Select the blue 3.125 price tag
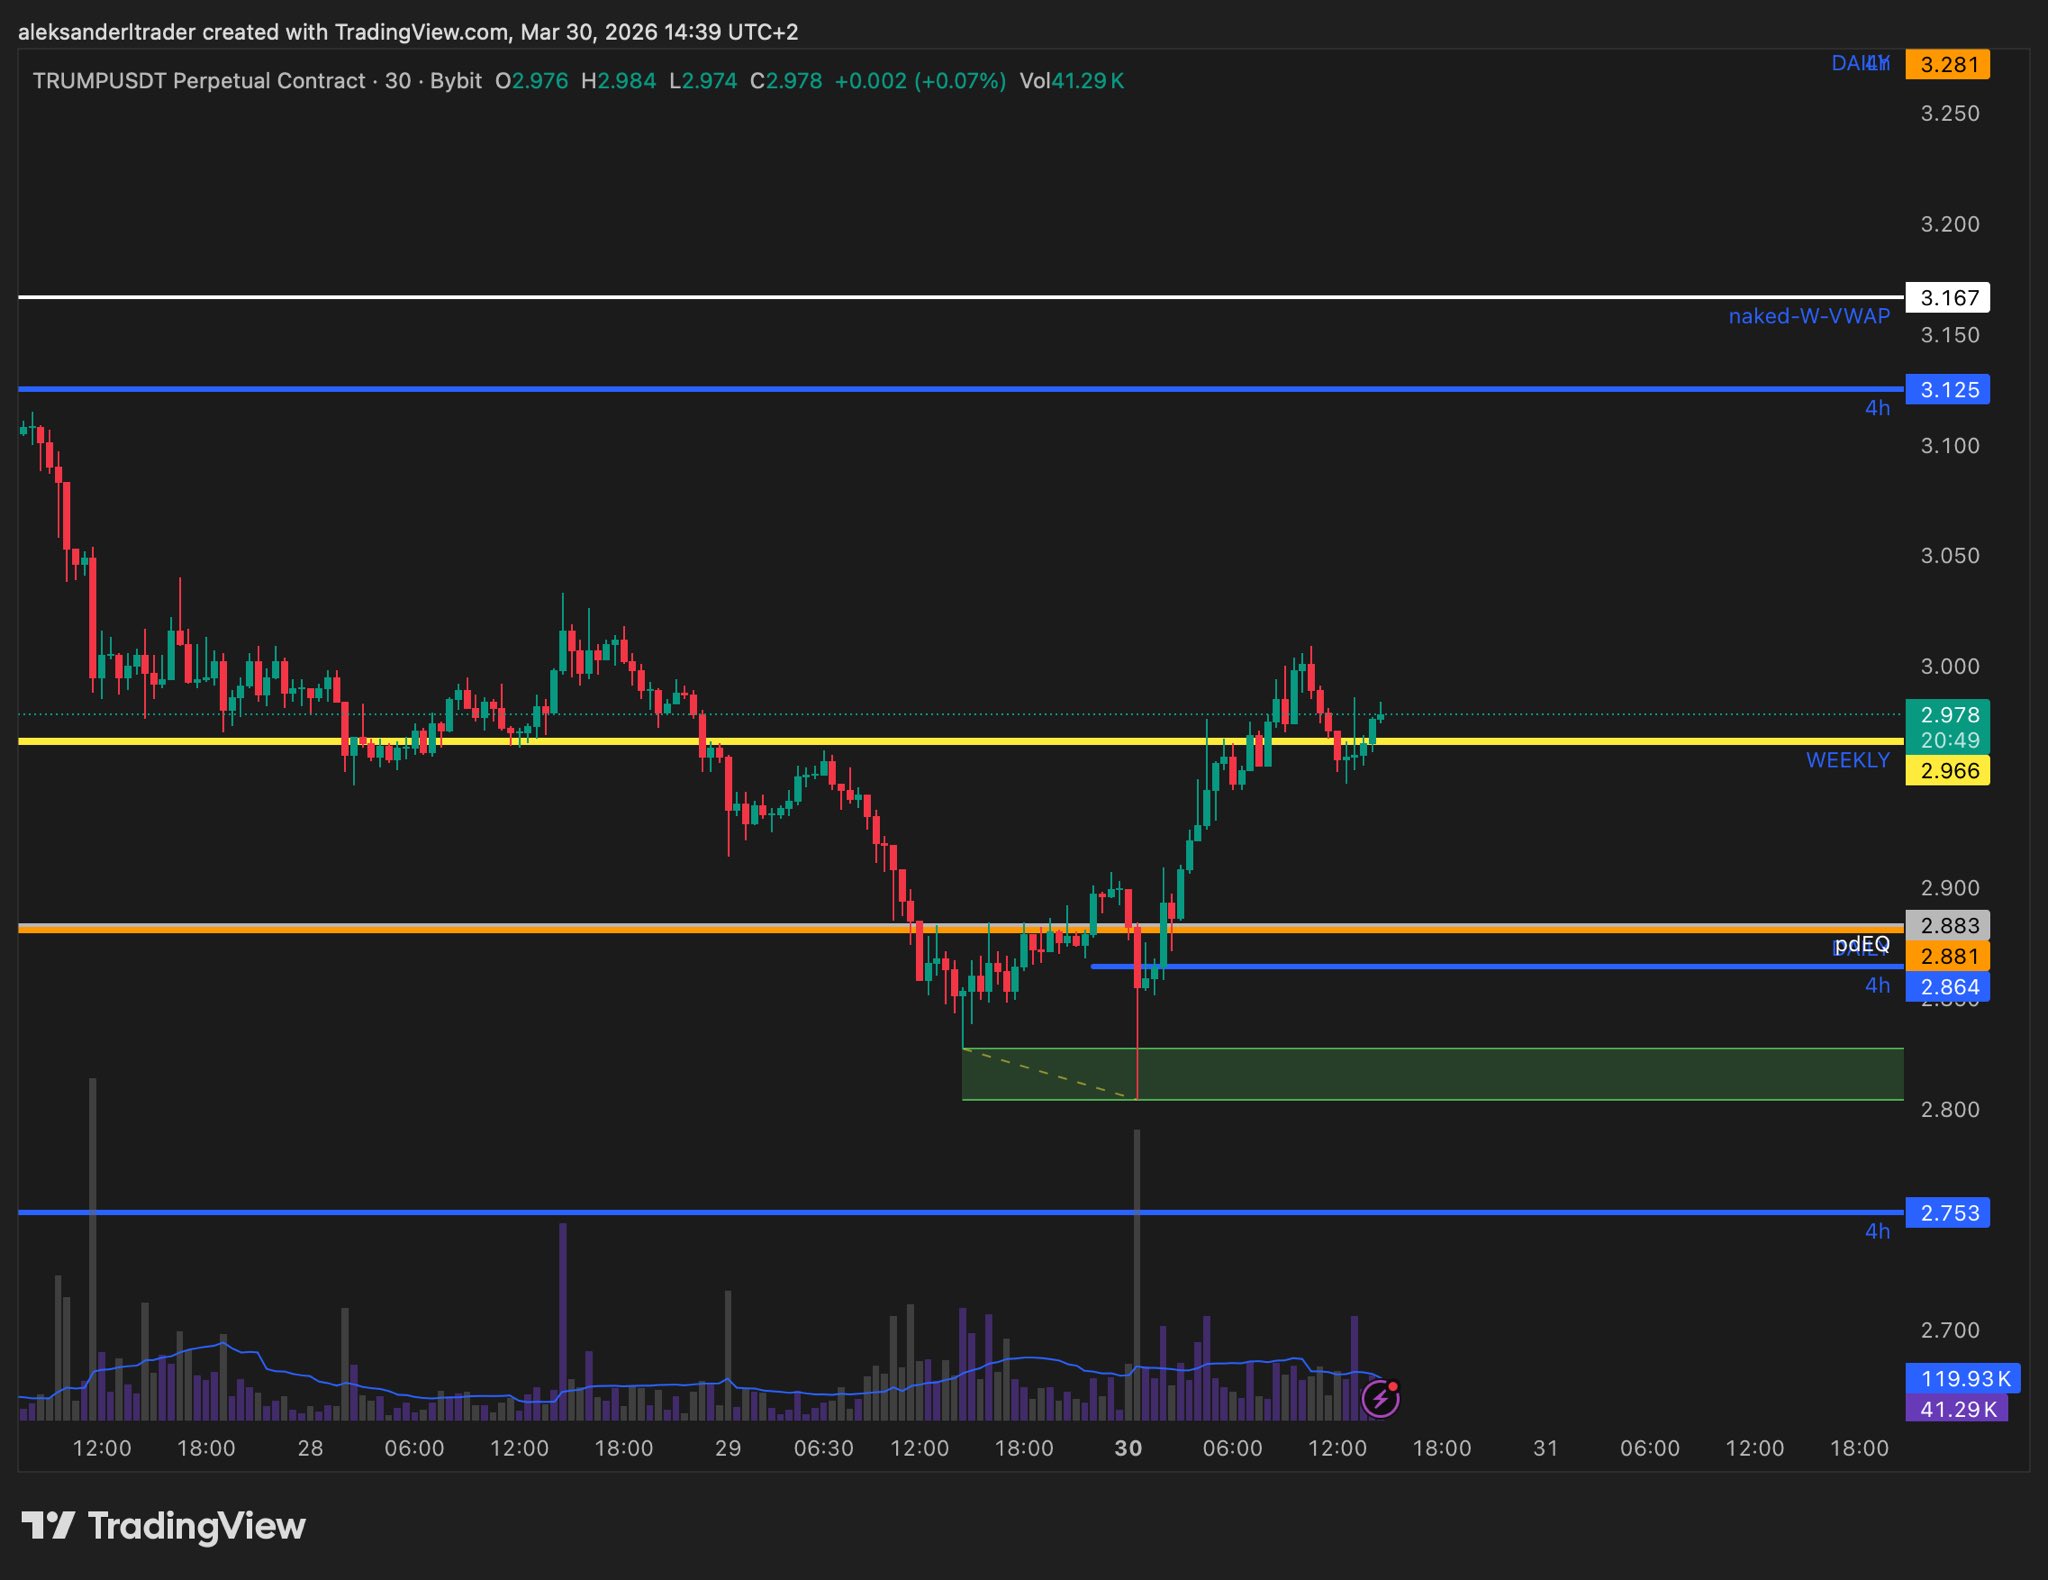 1947,390
